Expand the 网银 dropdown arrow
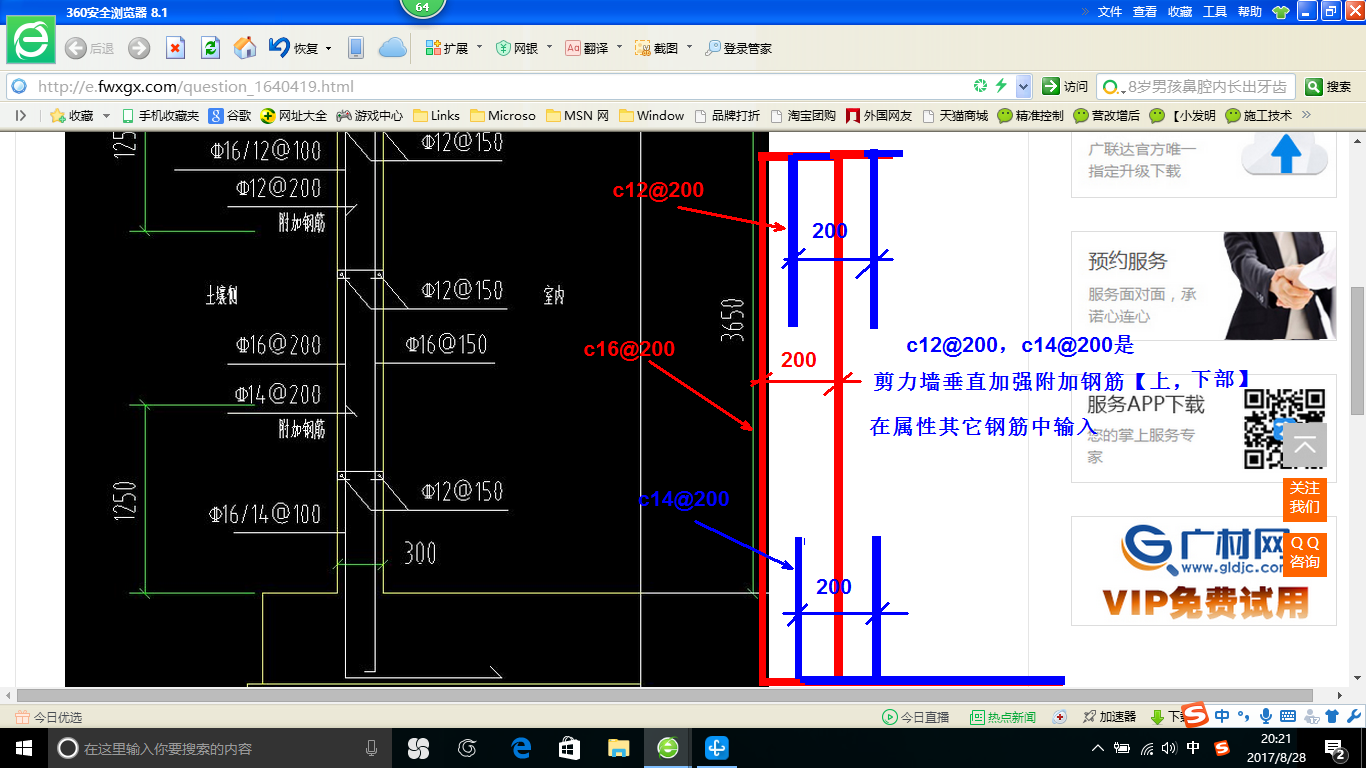The width and height of the screenshot is (1366, 768). tap(549, 47)
